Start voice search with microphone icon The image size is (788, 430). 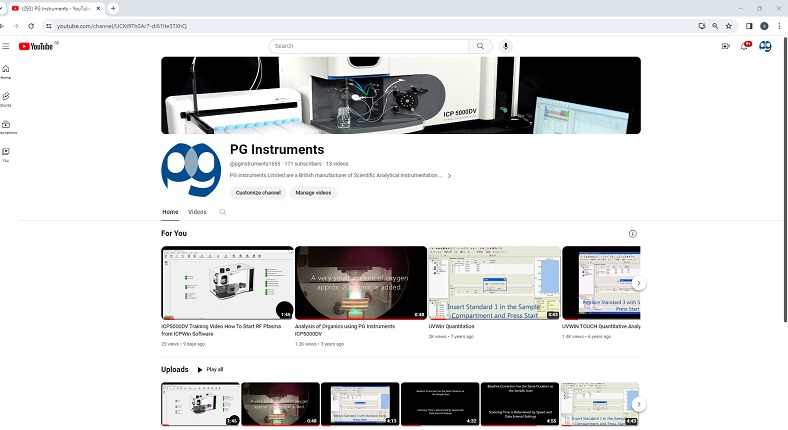[506, 46]
